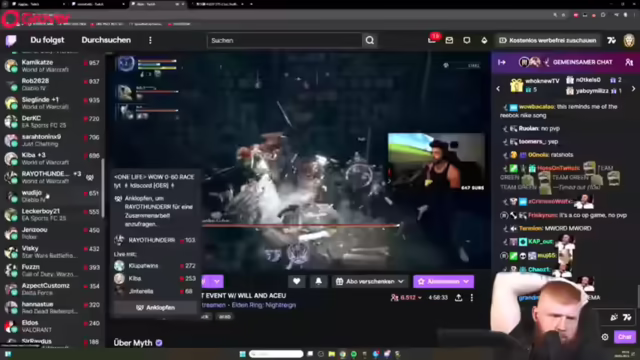The height and width of the screenshot is (360, 640).
Task: Toggle the follow heart button
Action: [x=297, y=281]
